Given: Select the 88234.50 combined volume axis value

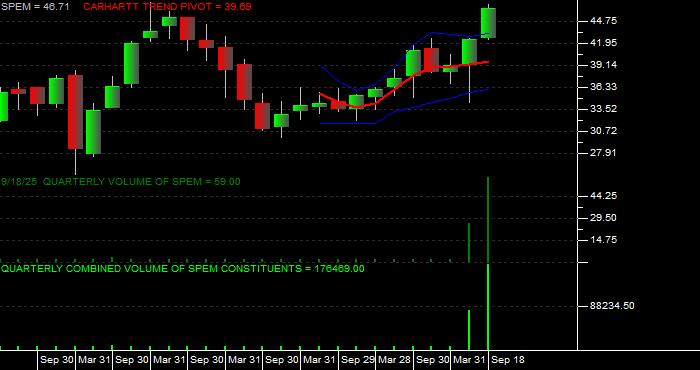Looking at the screenshot, I should tap(612, 306).
